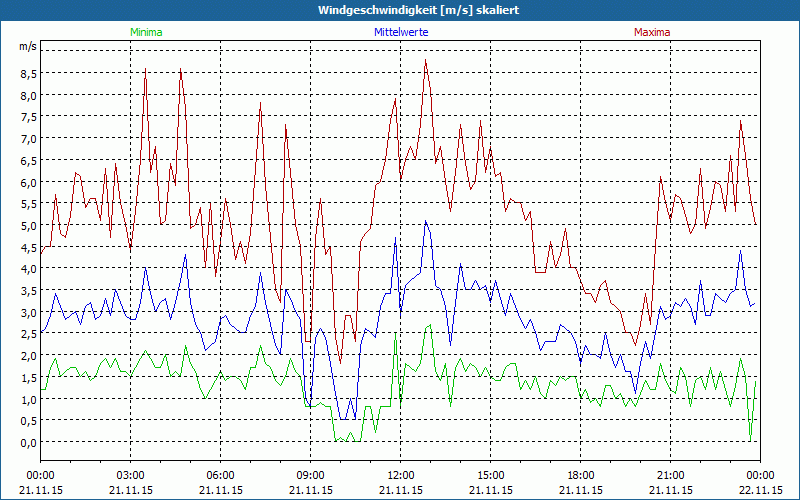The width and height of the screenshot is (800, 500).
Task: Select the 2,5 y-axis value
Action: (x=27, y=334)
